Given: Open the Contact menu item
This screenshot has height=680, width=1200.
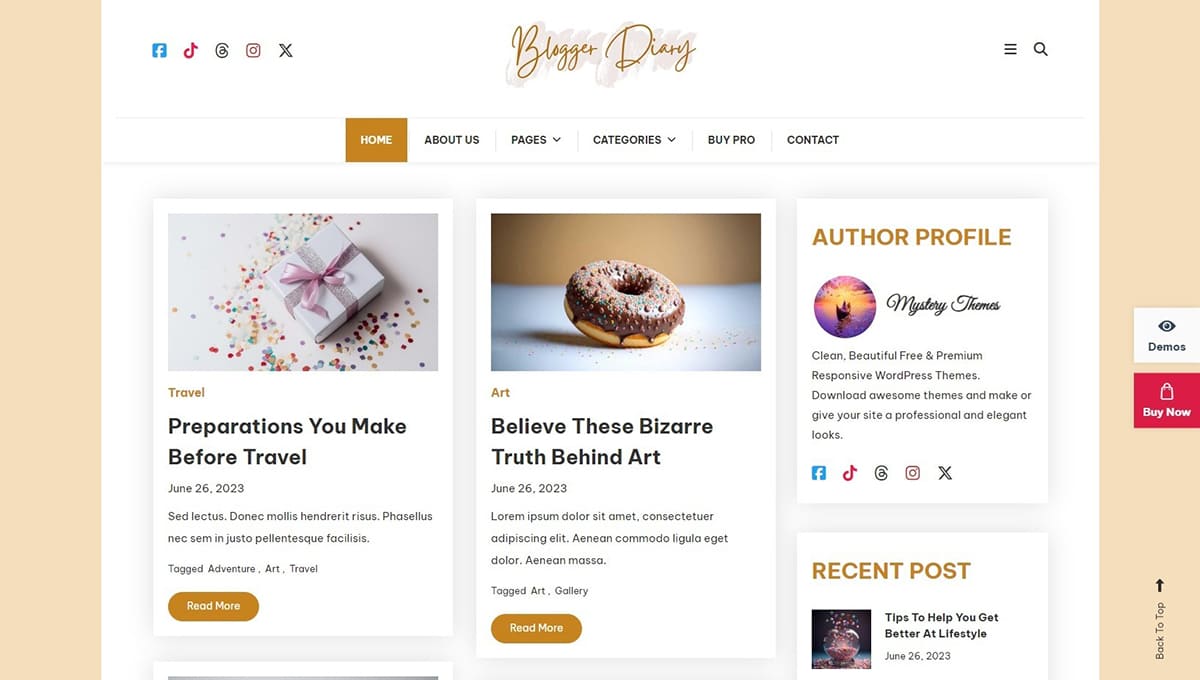Looking at the screenshot, I should tap(813, 140).
